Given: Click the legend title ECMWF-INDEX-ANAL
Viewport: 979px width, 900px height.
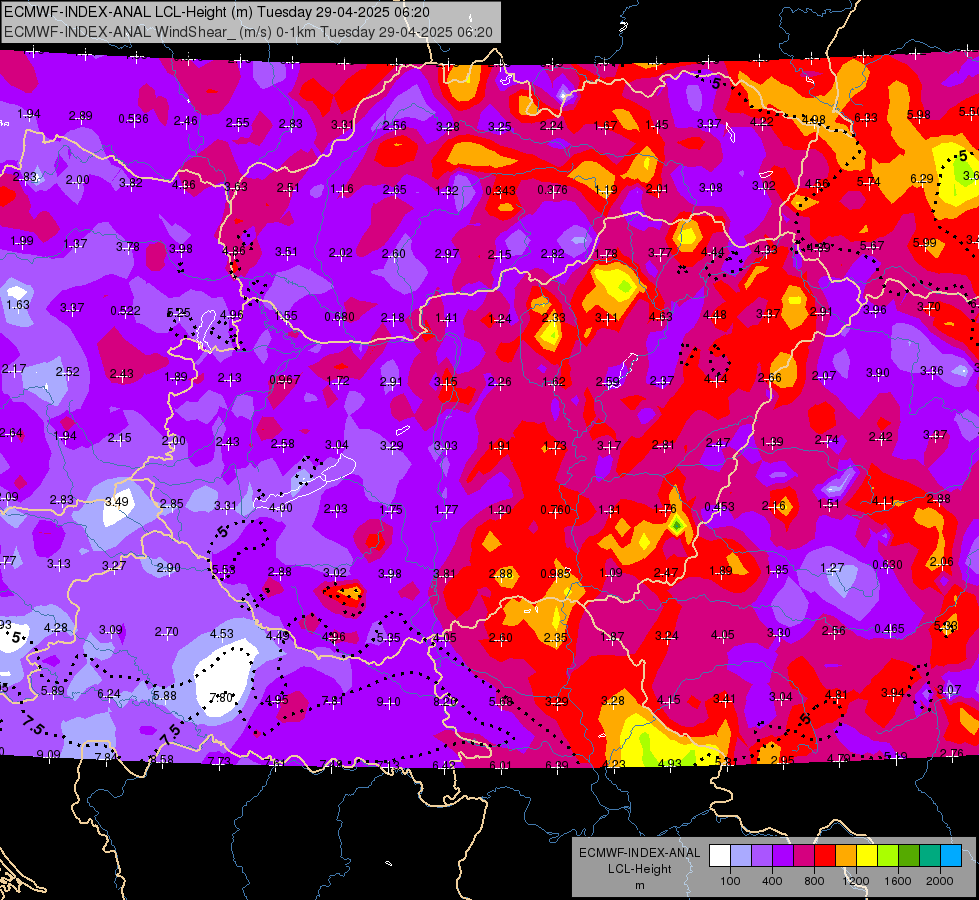Looking at the screenshot, I should [639, 853].
